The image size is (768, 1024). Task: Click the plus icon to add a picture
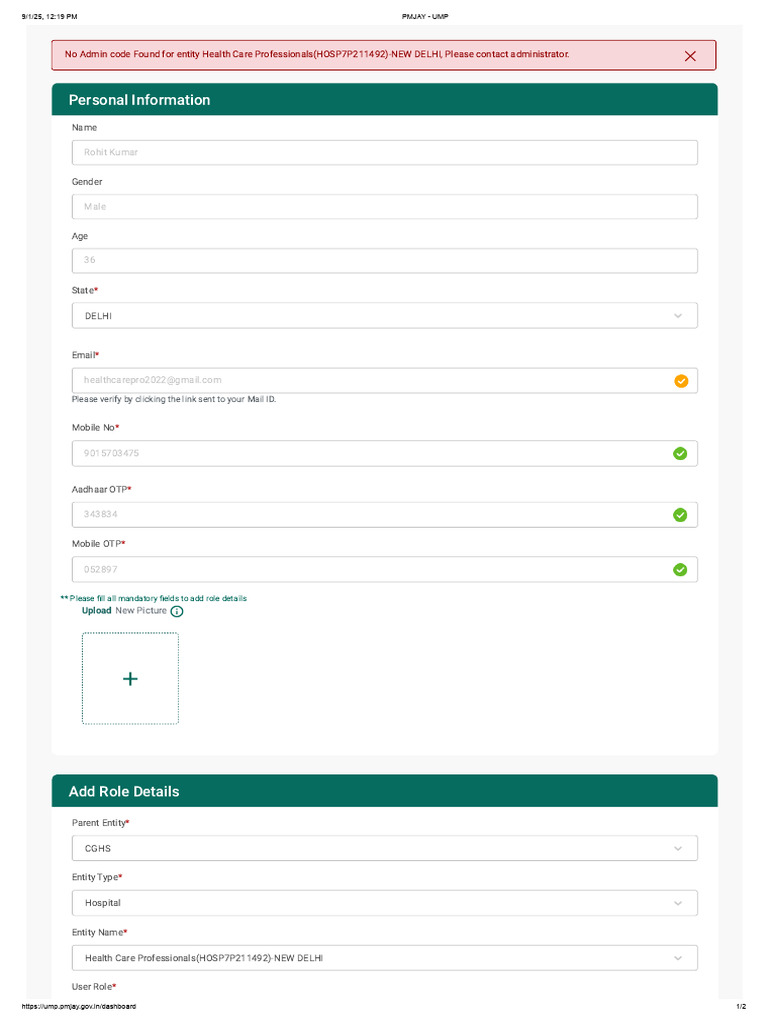(x=130, y=679)
